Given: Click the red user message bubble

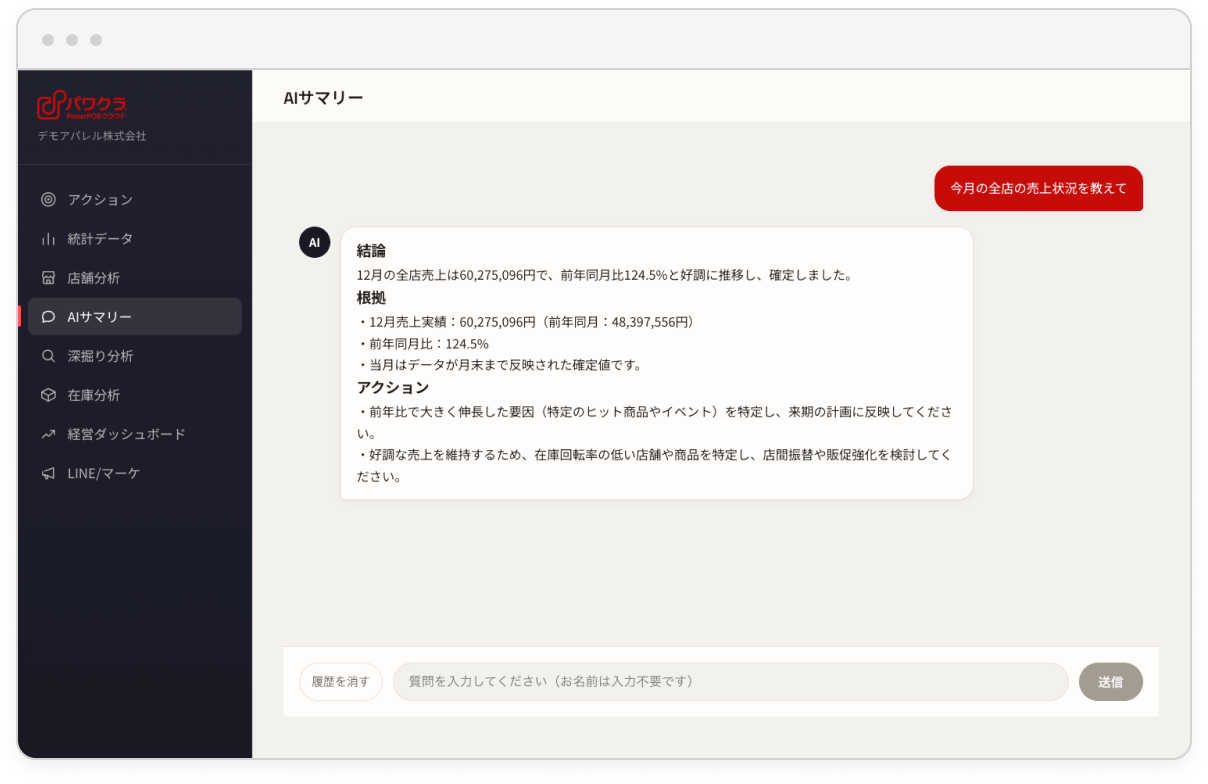Looking at the screenshot, I should point(1038,188).
